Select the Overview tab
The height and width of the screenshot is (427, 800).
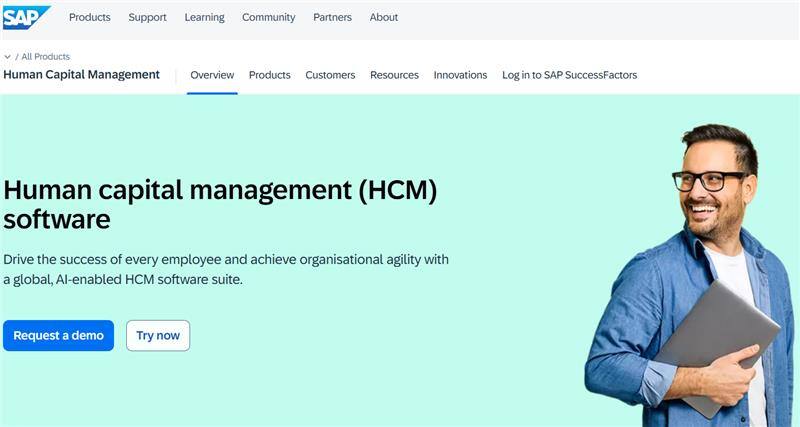[x=212, y=75]
